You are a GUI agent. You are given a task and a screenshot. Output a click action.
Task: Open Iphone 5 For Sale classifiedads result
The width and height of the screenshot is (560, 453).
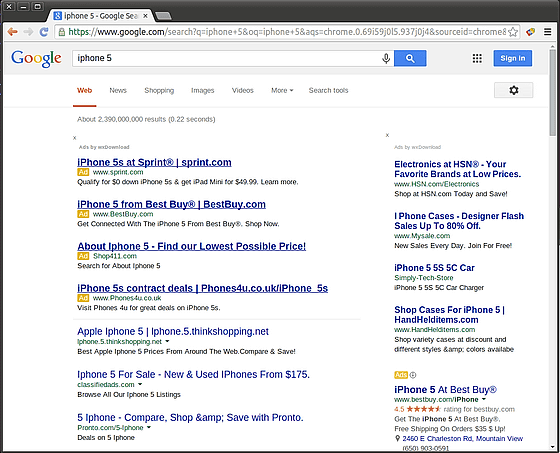(x=194, y=374)
